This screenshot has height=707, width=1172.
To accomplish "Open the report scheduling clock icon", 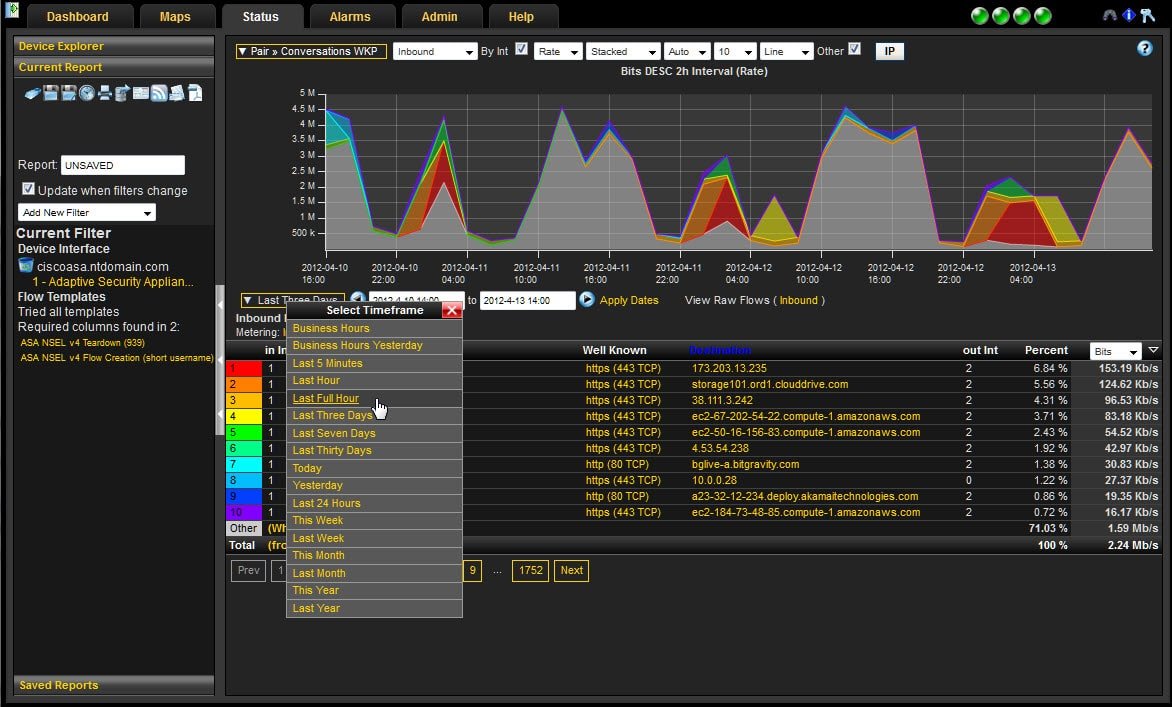I will pos(87,92).
